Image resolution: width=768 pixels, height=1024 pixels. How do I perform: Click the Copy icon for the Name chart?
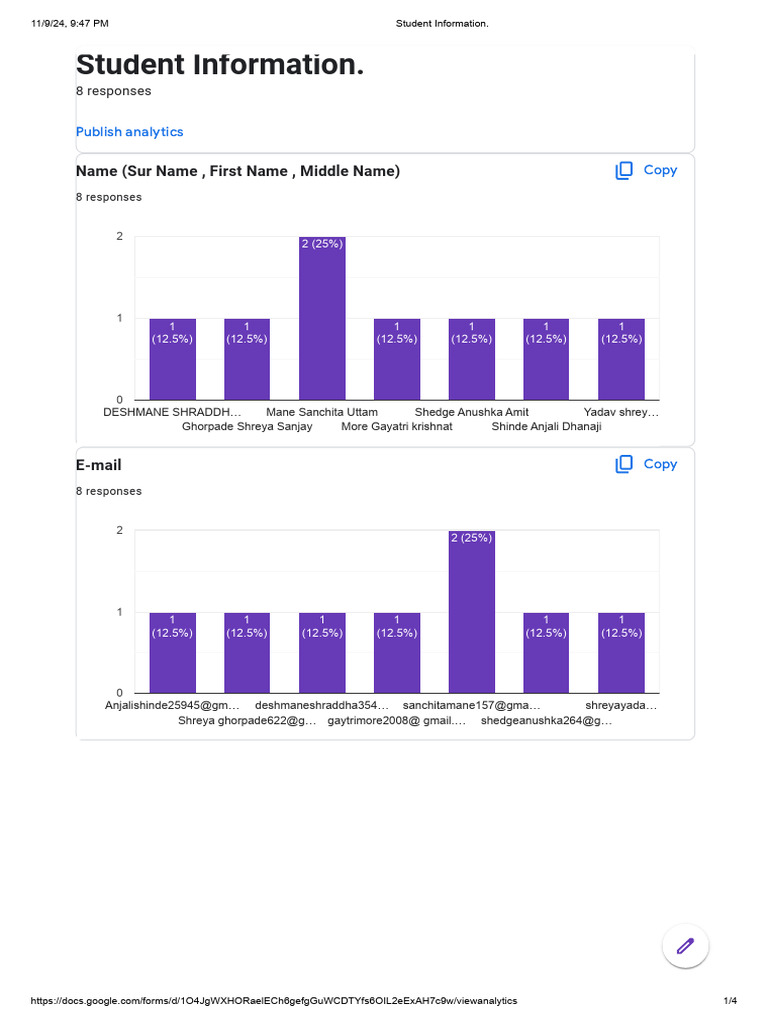[624, 171]
